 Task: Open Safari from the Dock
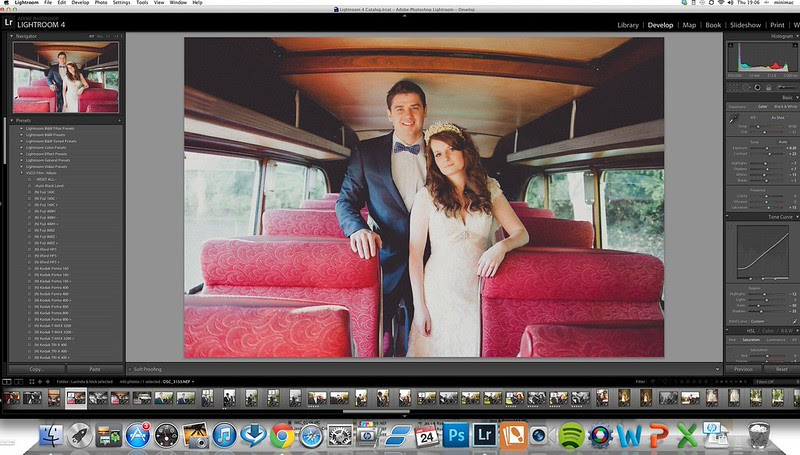(x=311, y=437)
